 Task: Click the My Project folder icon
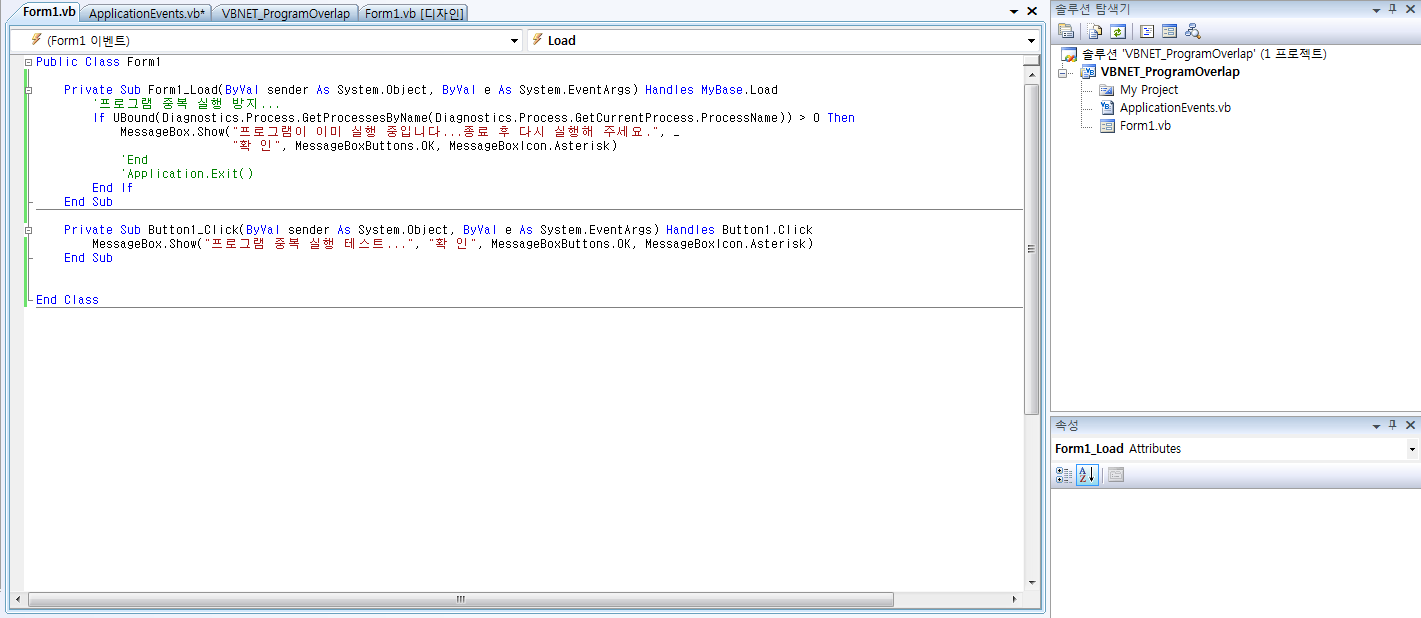coord(1106,90)
